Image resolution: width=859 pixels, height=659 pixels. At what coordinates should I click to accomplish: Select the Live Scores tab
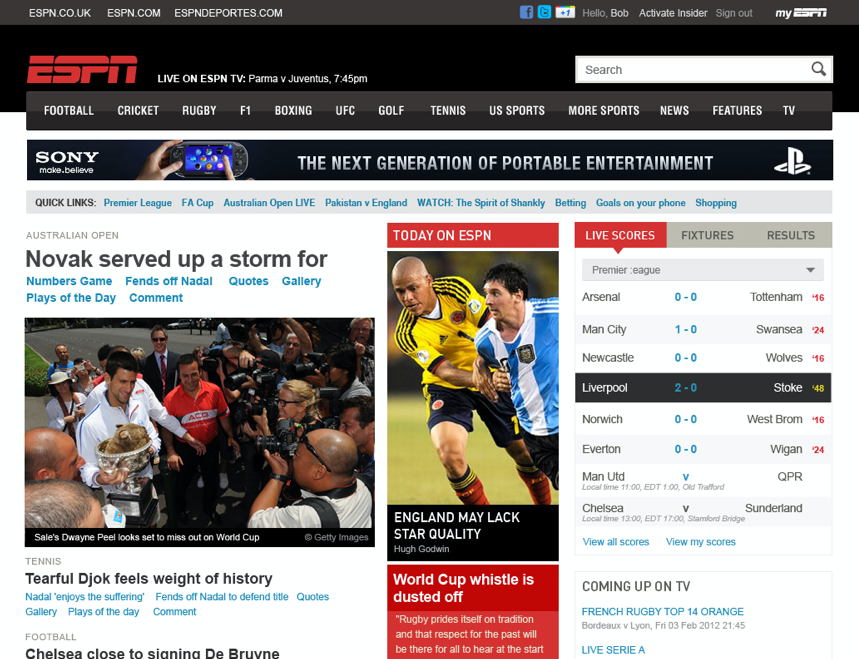[620, 236]
